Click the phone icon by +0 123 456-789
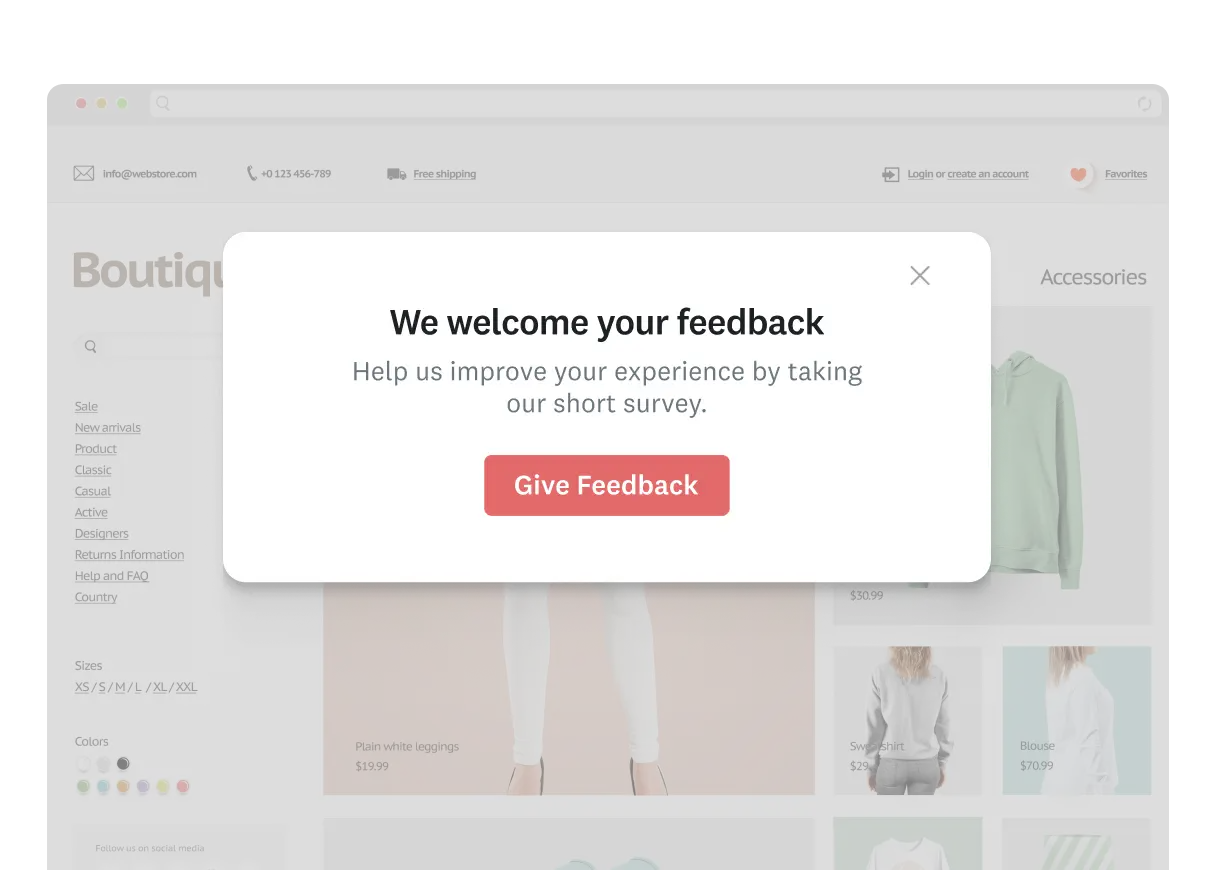This screenshot has height=870, width=1216. click(252, 174)
